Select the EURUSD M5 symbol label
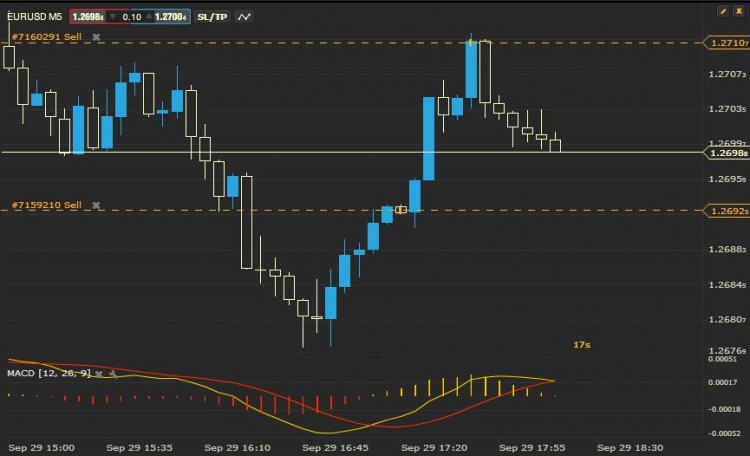 click(34, 17)
